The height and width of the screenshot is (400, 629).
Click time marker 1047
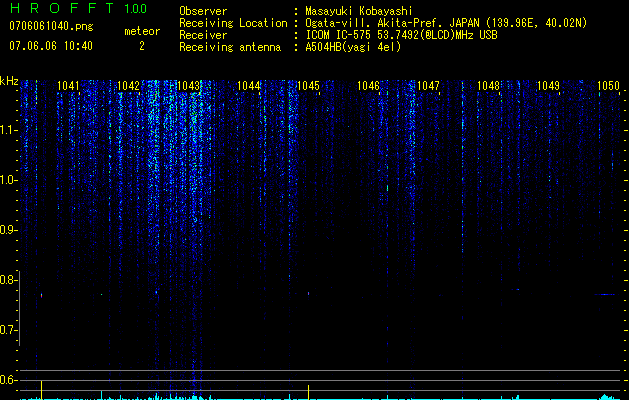coord(428,85)
